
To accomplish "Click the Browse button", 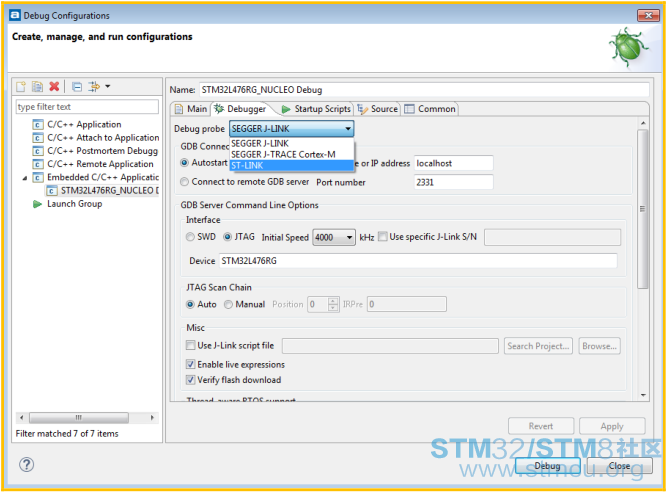I will point(599,346).
